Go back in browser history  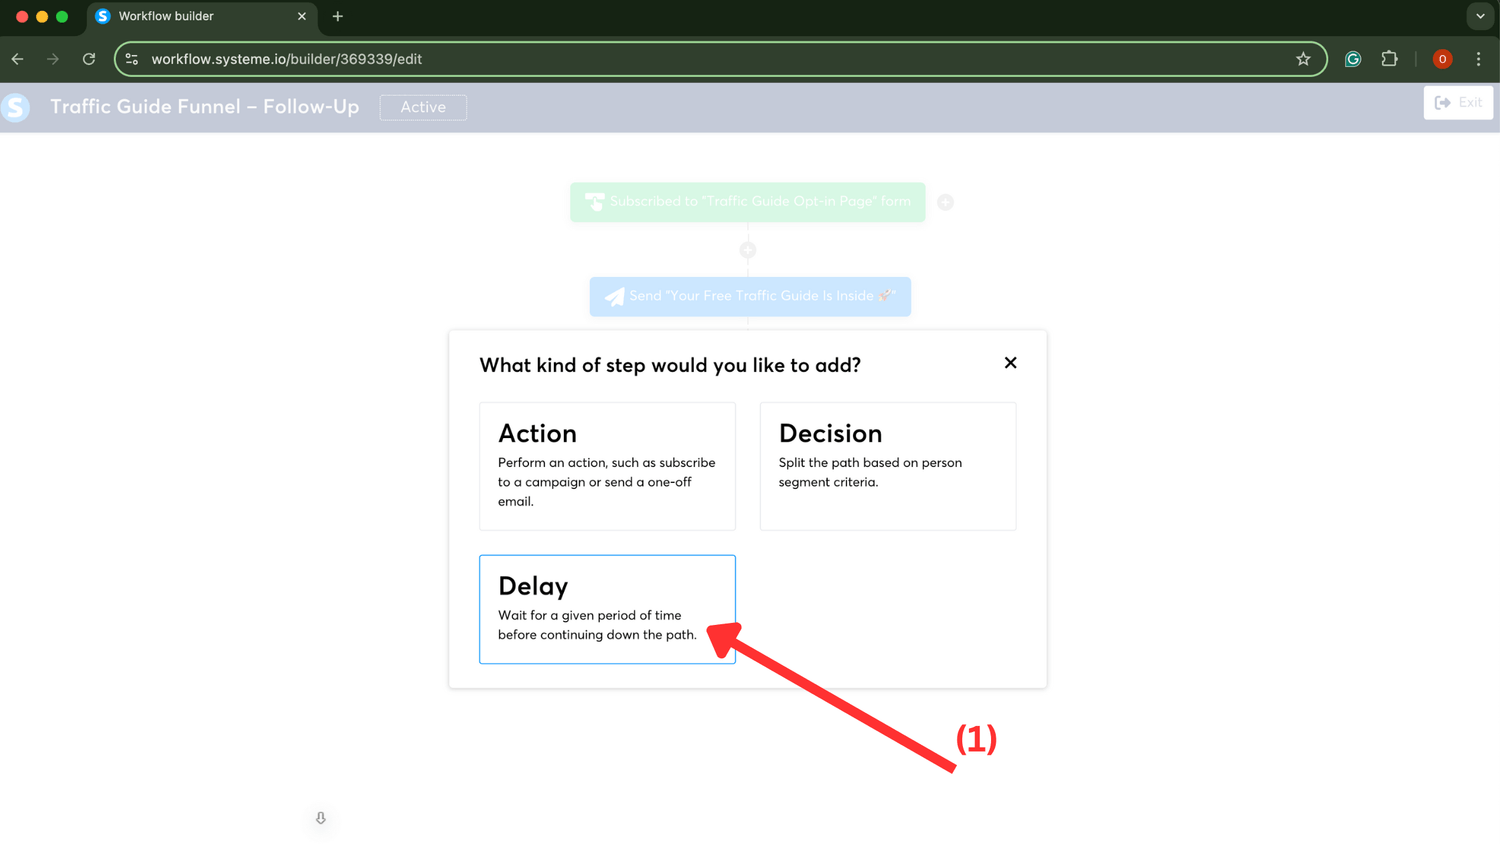click(18, 59)
